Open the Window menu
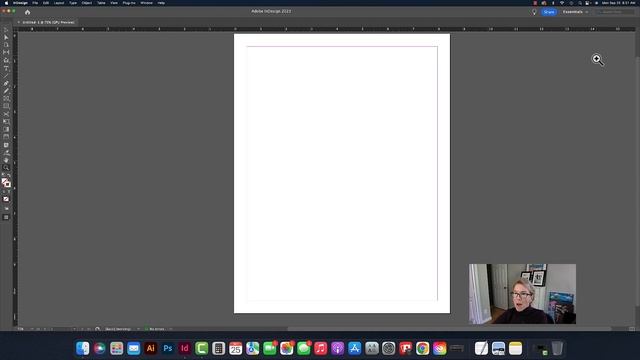 click(x=147, y=3)
